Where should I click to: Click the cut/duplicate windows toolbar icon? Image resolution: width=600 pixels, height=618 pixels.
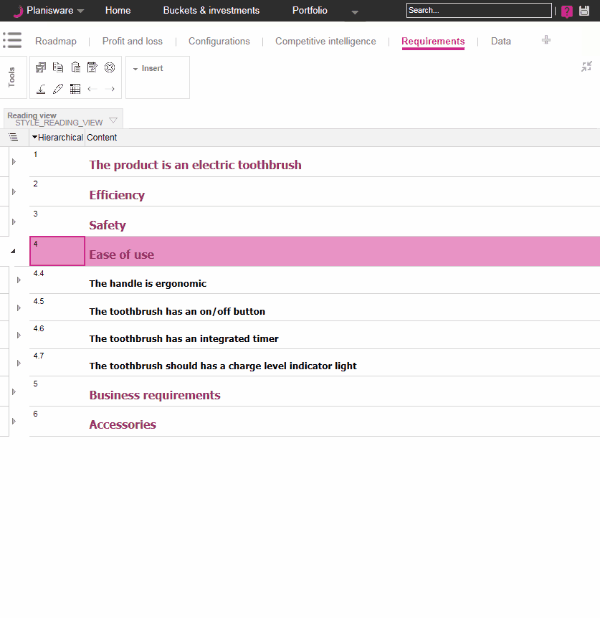click(x=41, y=68)
